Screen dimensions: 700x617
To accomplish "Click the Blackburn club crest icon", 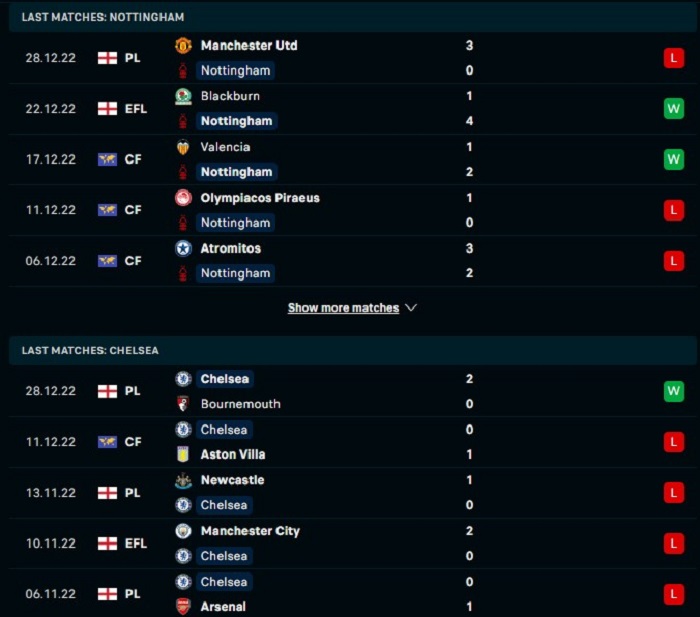I will coord(183,96).
